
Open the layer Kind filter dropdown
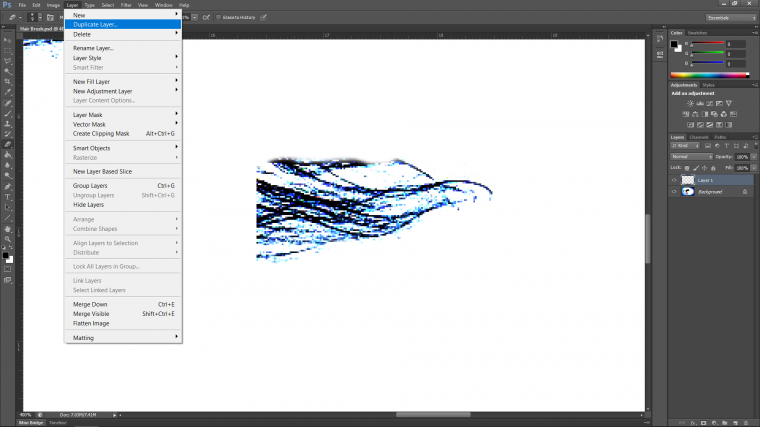[x=685, y=146]
